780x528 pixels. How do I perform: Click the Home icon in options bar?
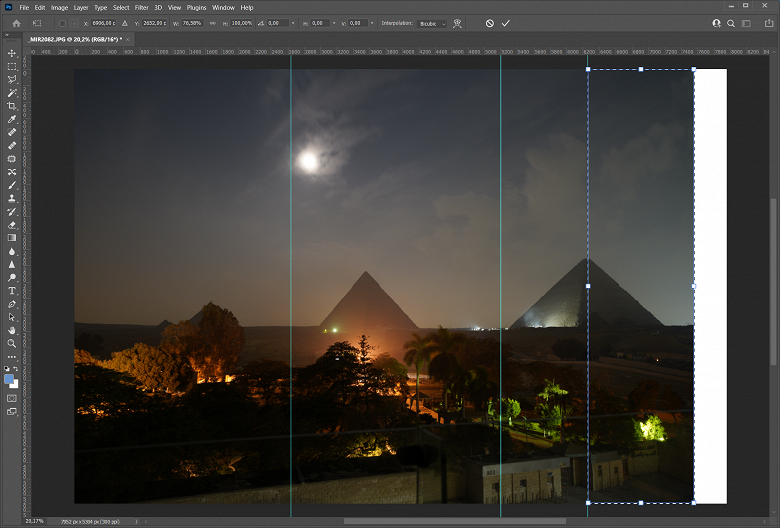pos(16,23)
